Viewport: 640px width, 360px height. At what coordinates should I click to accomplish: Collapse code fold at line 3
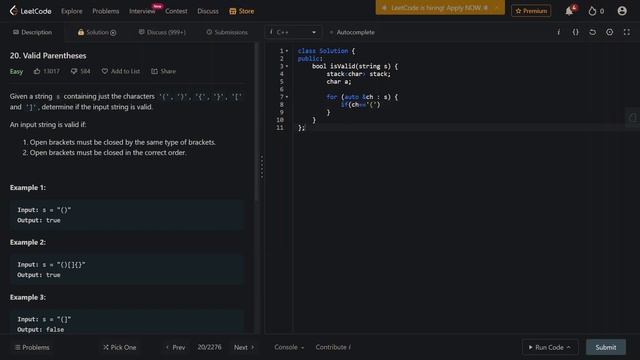287,66
